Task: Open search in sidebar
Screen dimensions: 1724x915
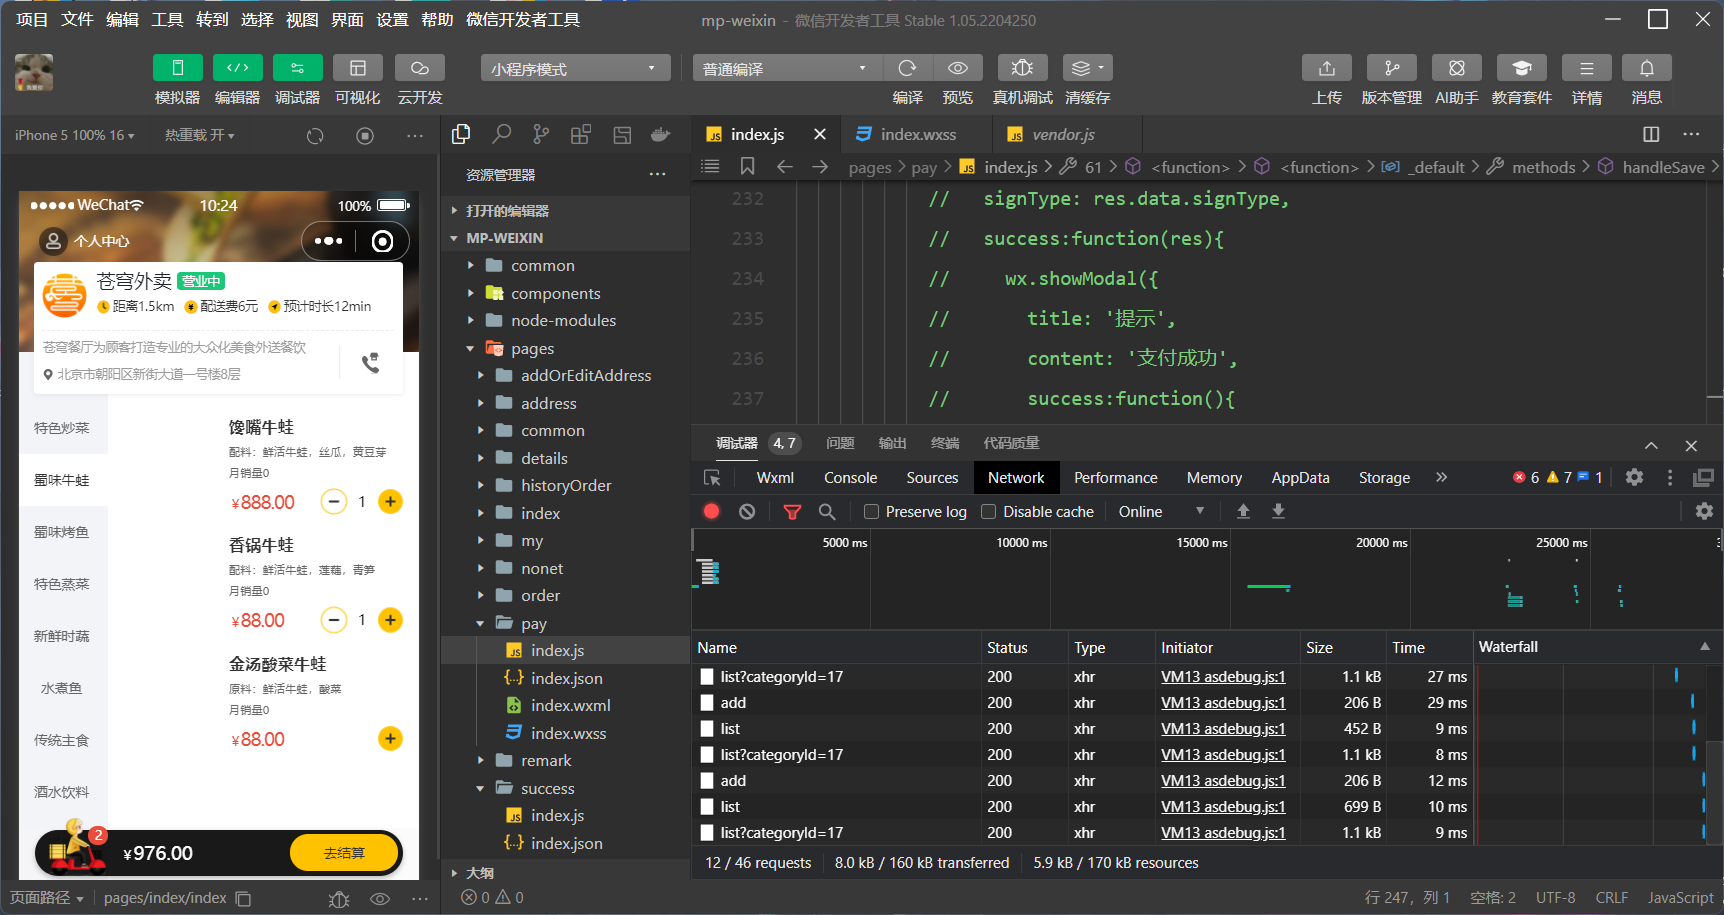Action: (x=501, y=134)
